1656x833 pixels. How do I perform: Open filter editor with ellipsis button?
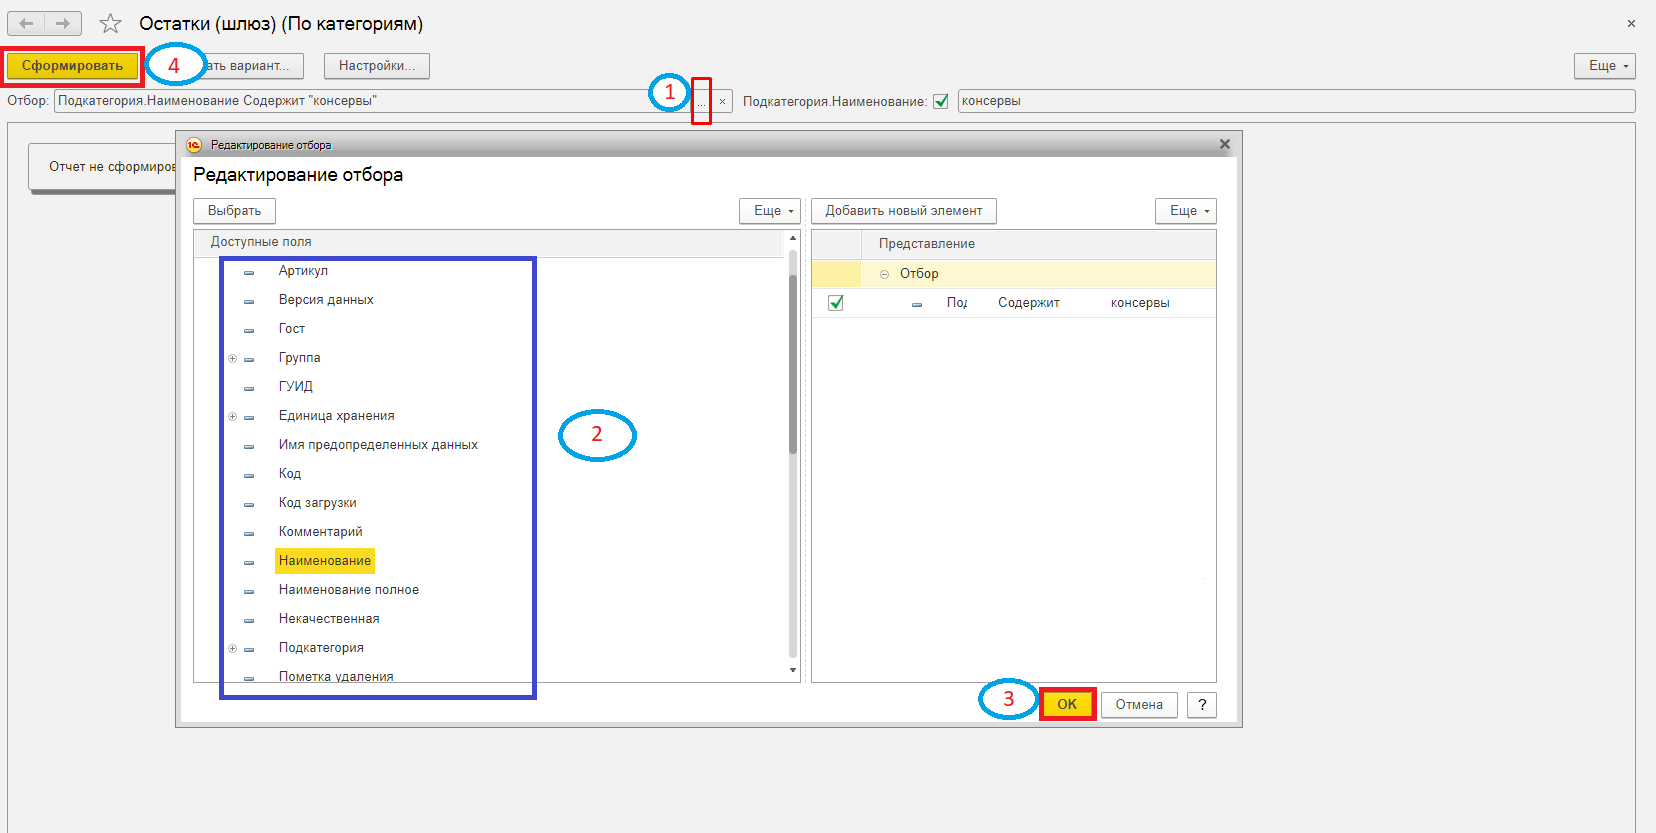[x=701, y=101]
